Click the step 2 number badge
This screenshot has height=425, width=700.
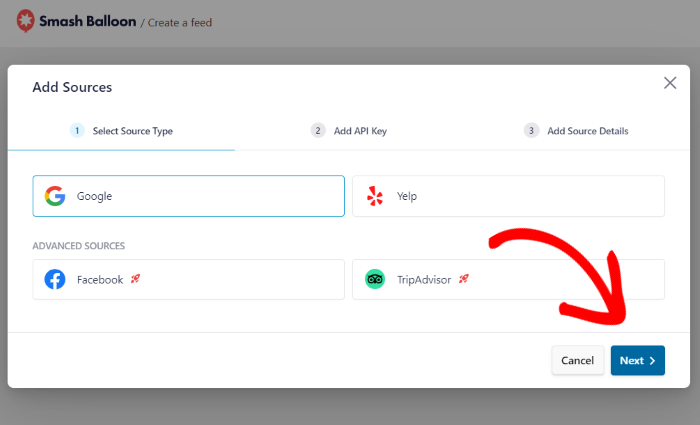point(318,131)
